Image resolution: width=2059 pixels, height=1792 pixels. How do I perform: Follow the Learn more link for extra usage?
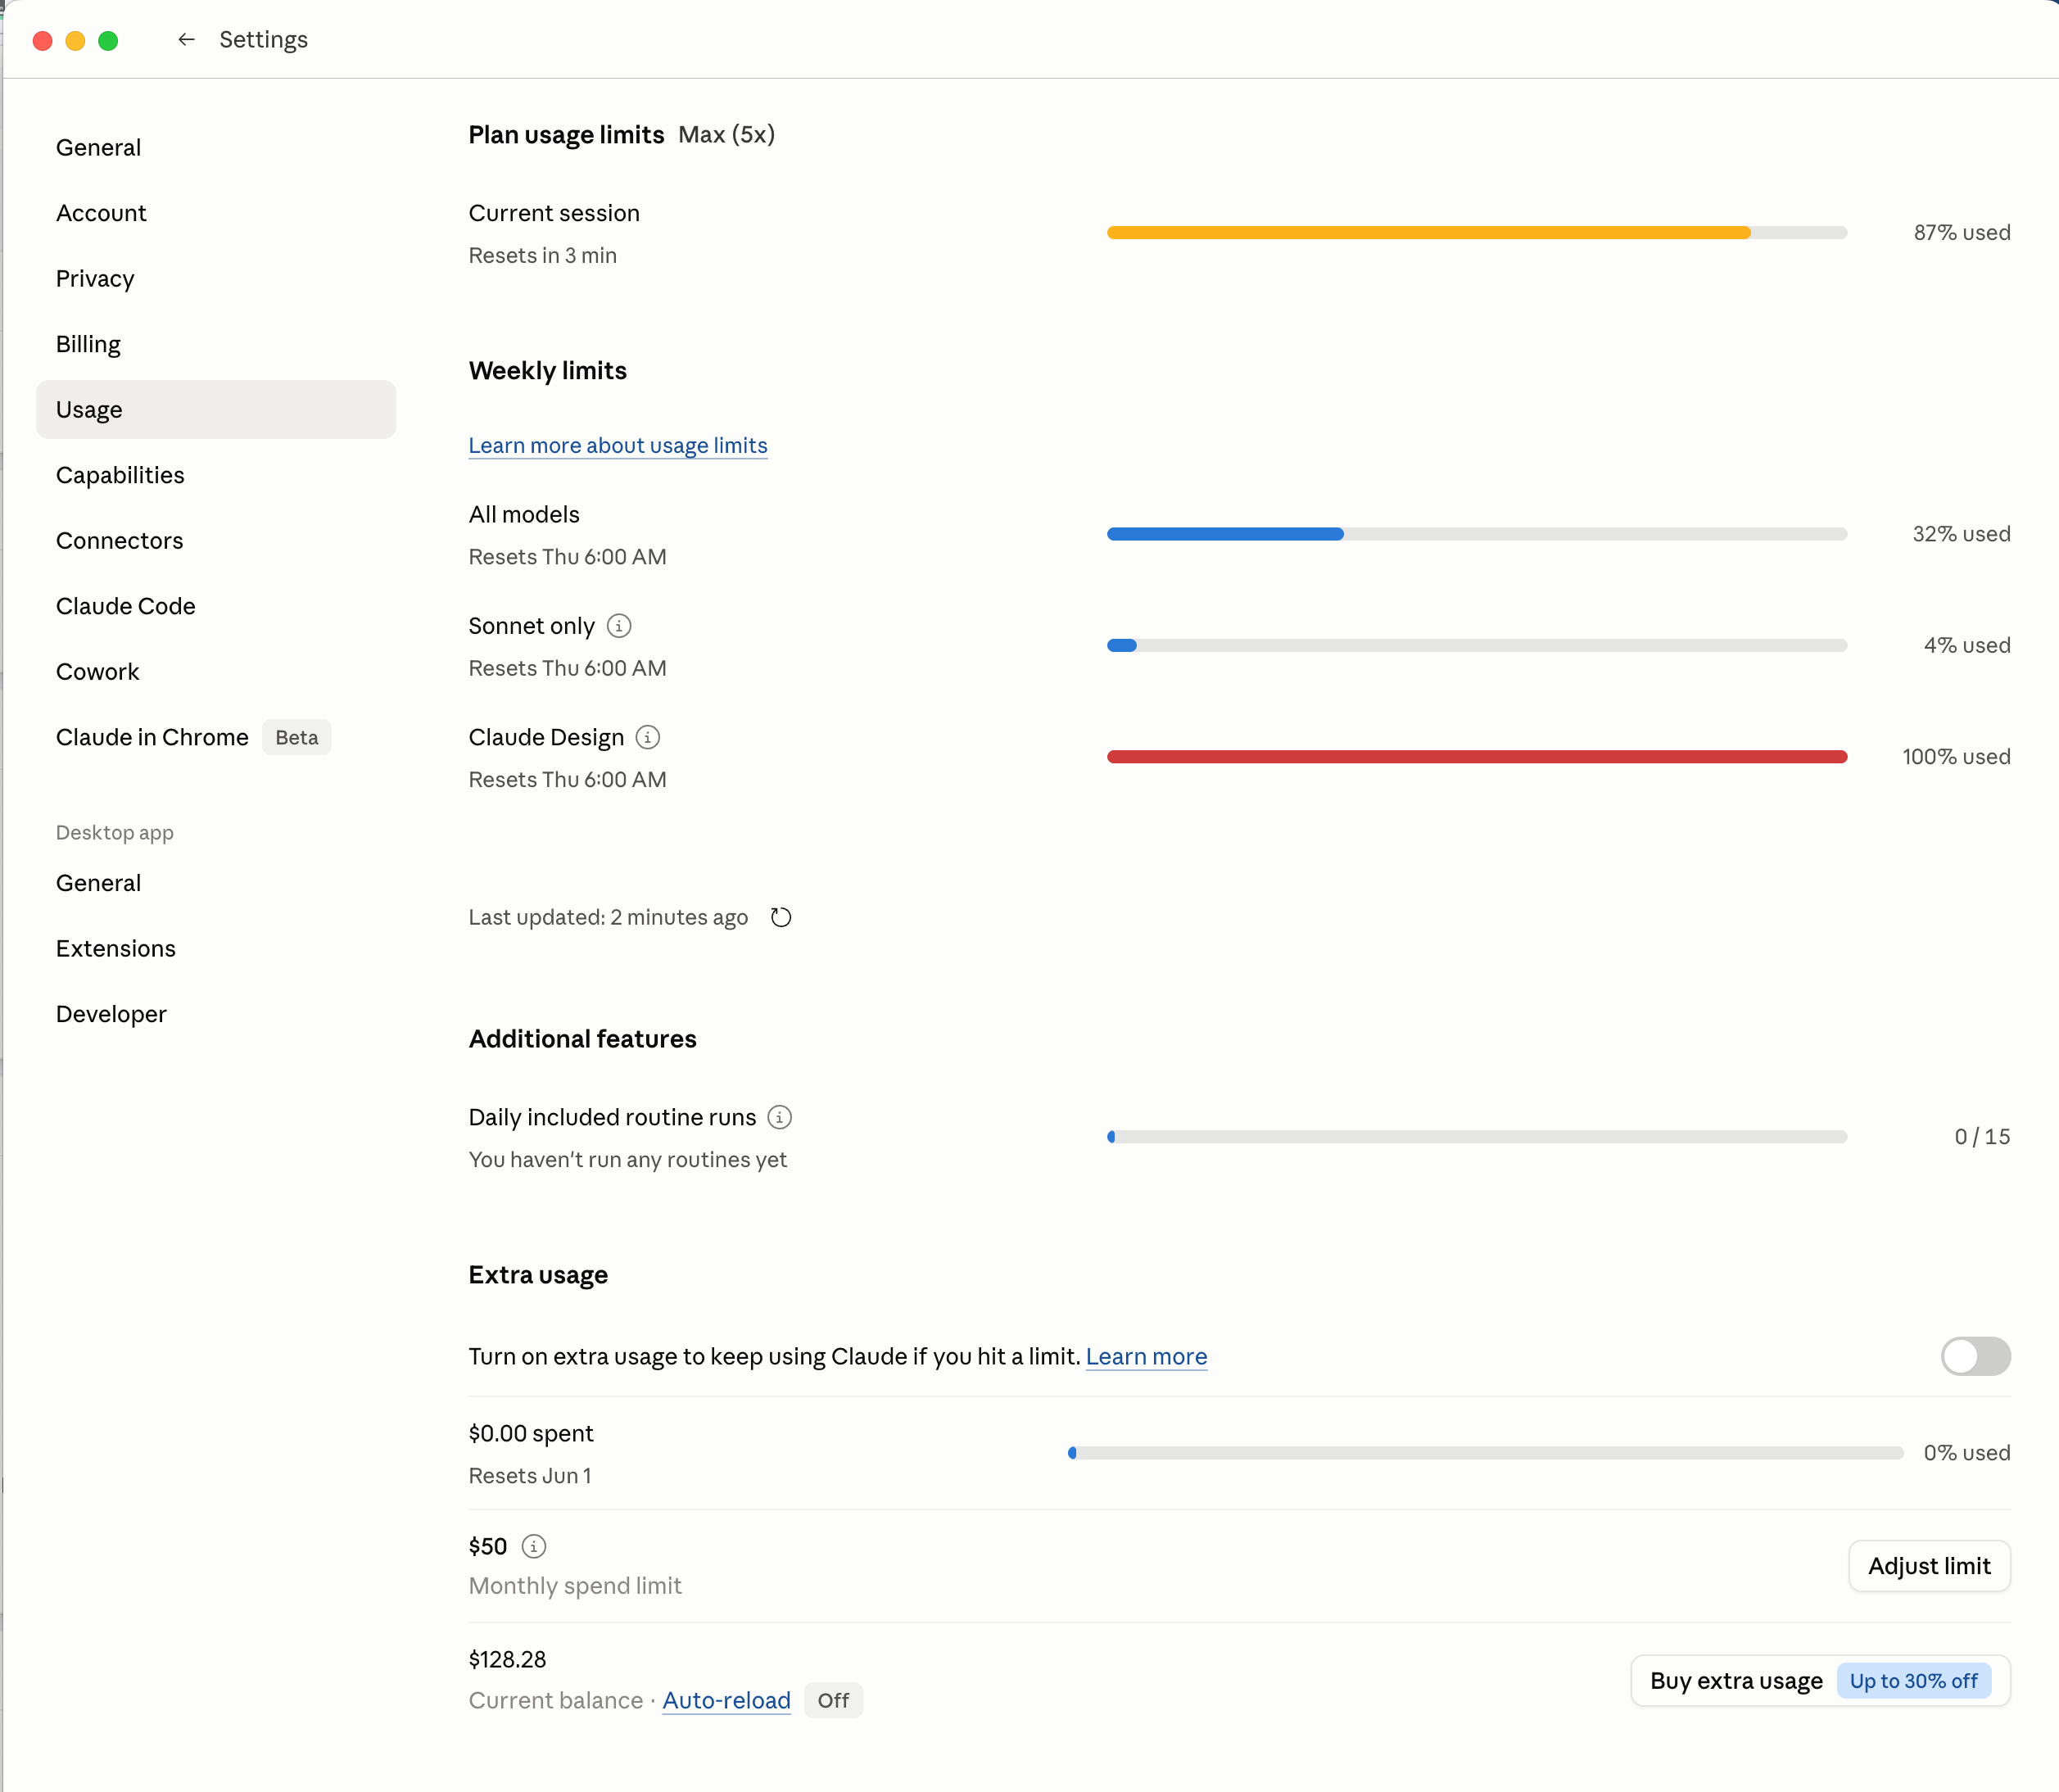1146,1356
